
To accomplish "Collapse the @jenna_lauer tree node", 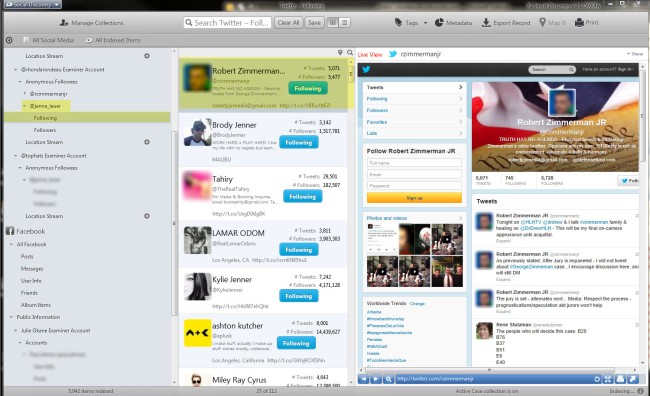I will [x=24, y=106].
